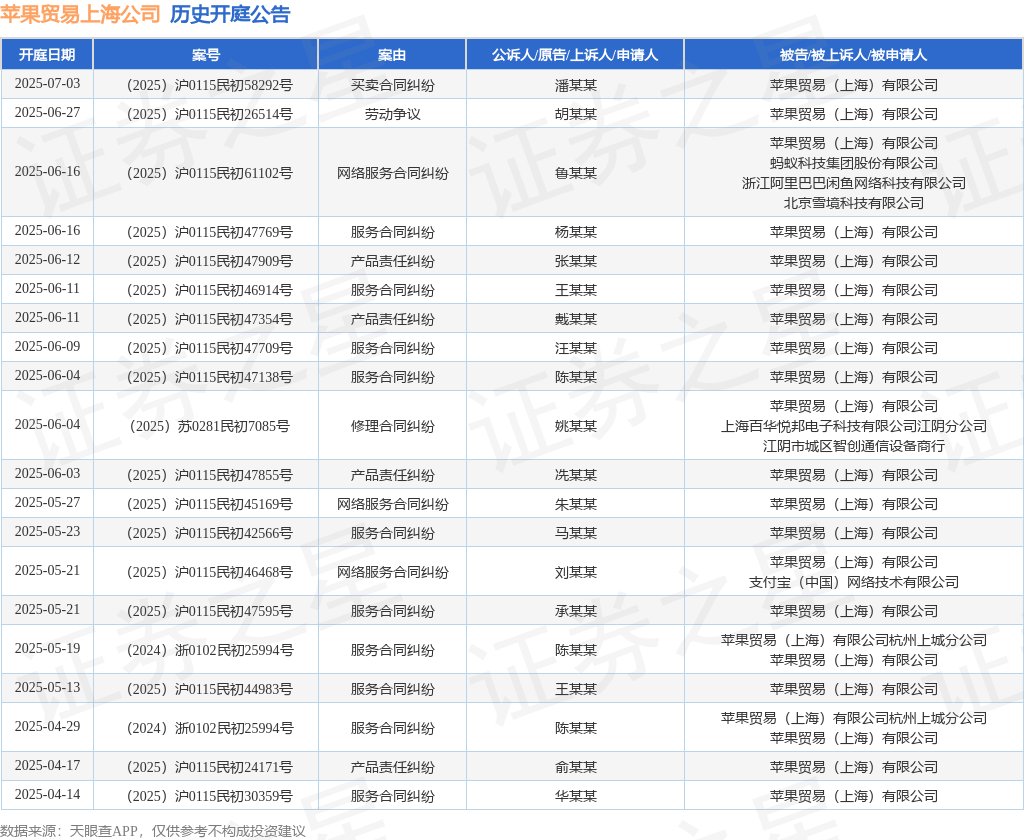The width and height of the screenshot is (1024, 840).
Task: Select the 案号 column header
Action: coord(206,55)
